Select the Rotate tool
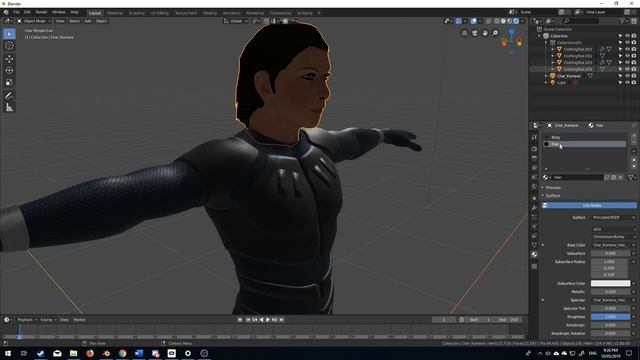Viewport: 640px width, 360px height. point(9,70)
